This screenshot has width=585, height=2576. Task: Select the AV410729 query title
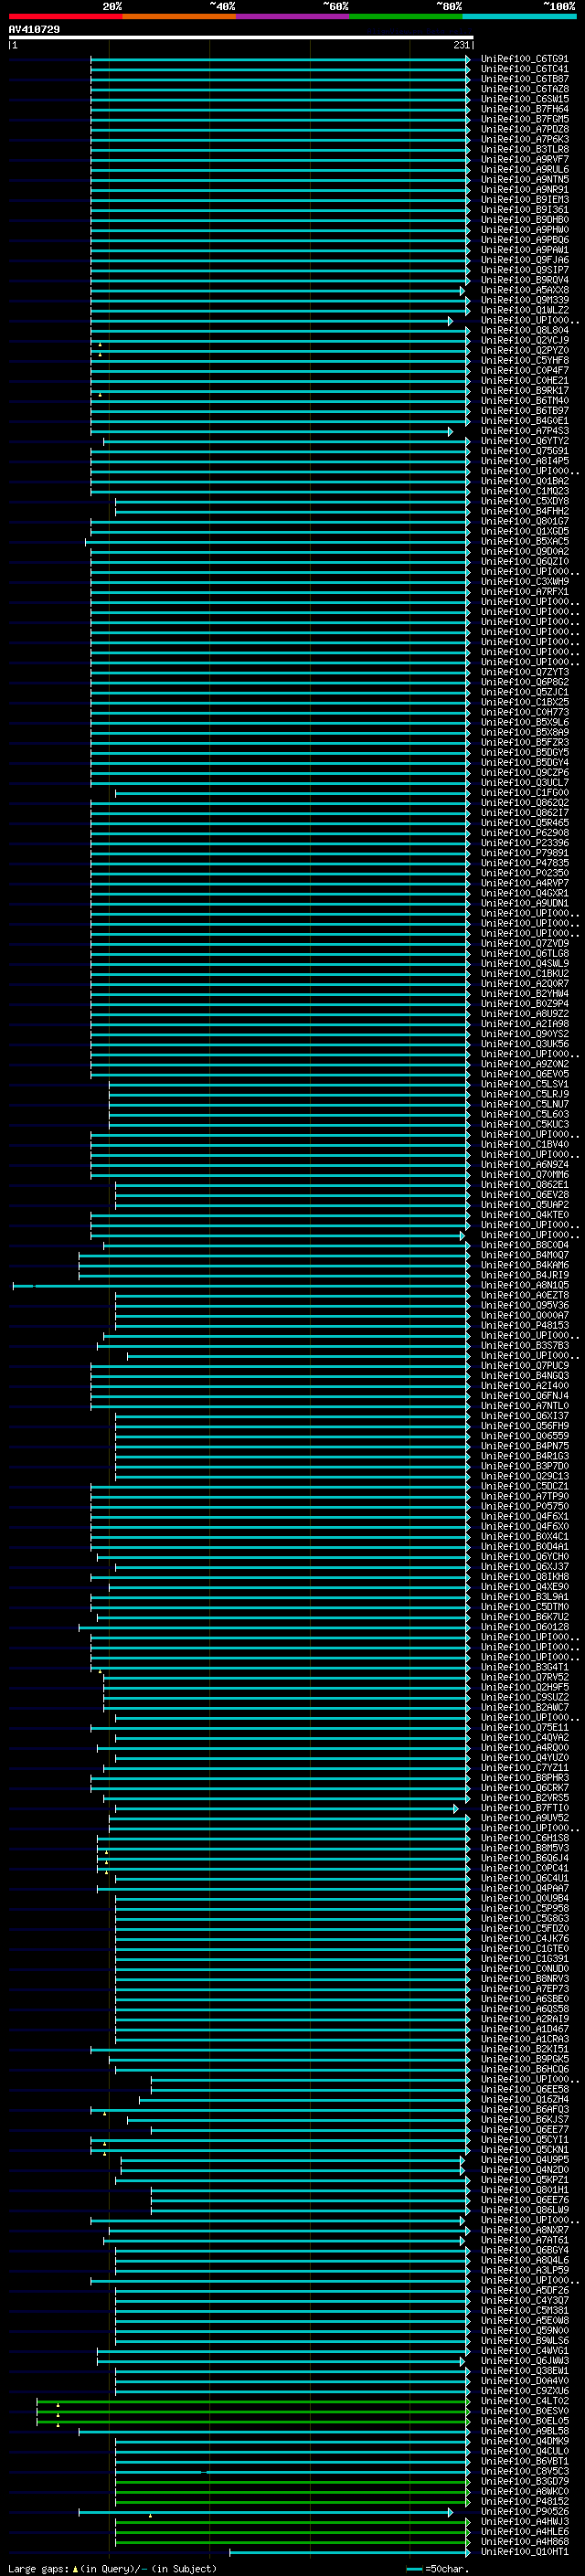[x=34, y=30]
